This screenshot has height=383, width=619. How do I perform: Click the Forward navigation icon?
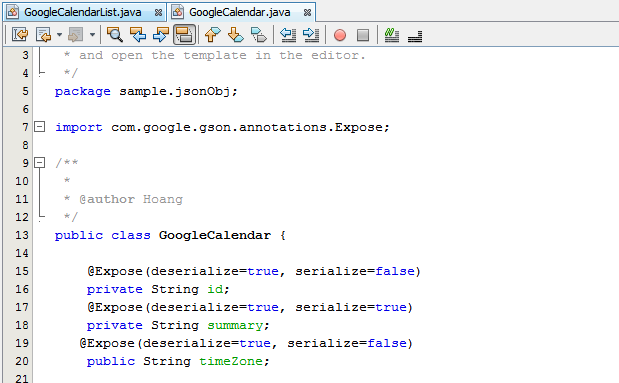75,35
